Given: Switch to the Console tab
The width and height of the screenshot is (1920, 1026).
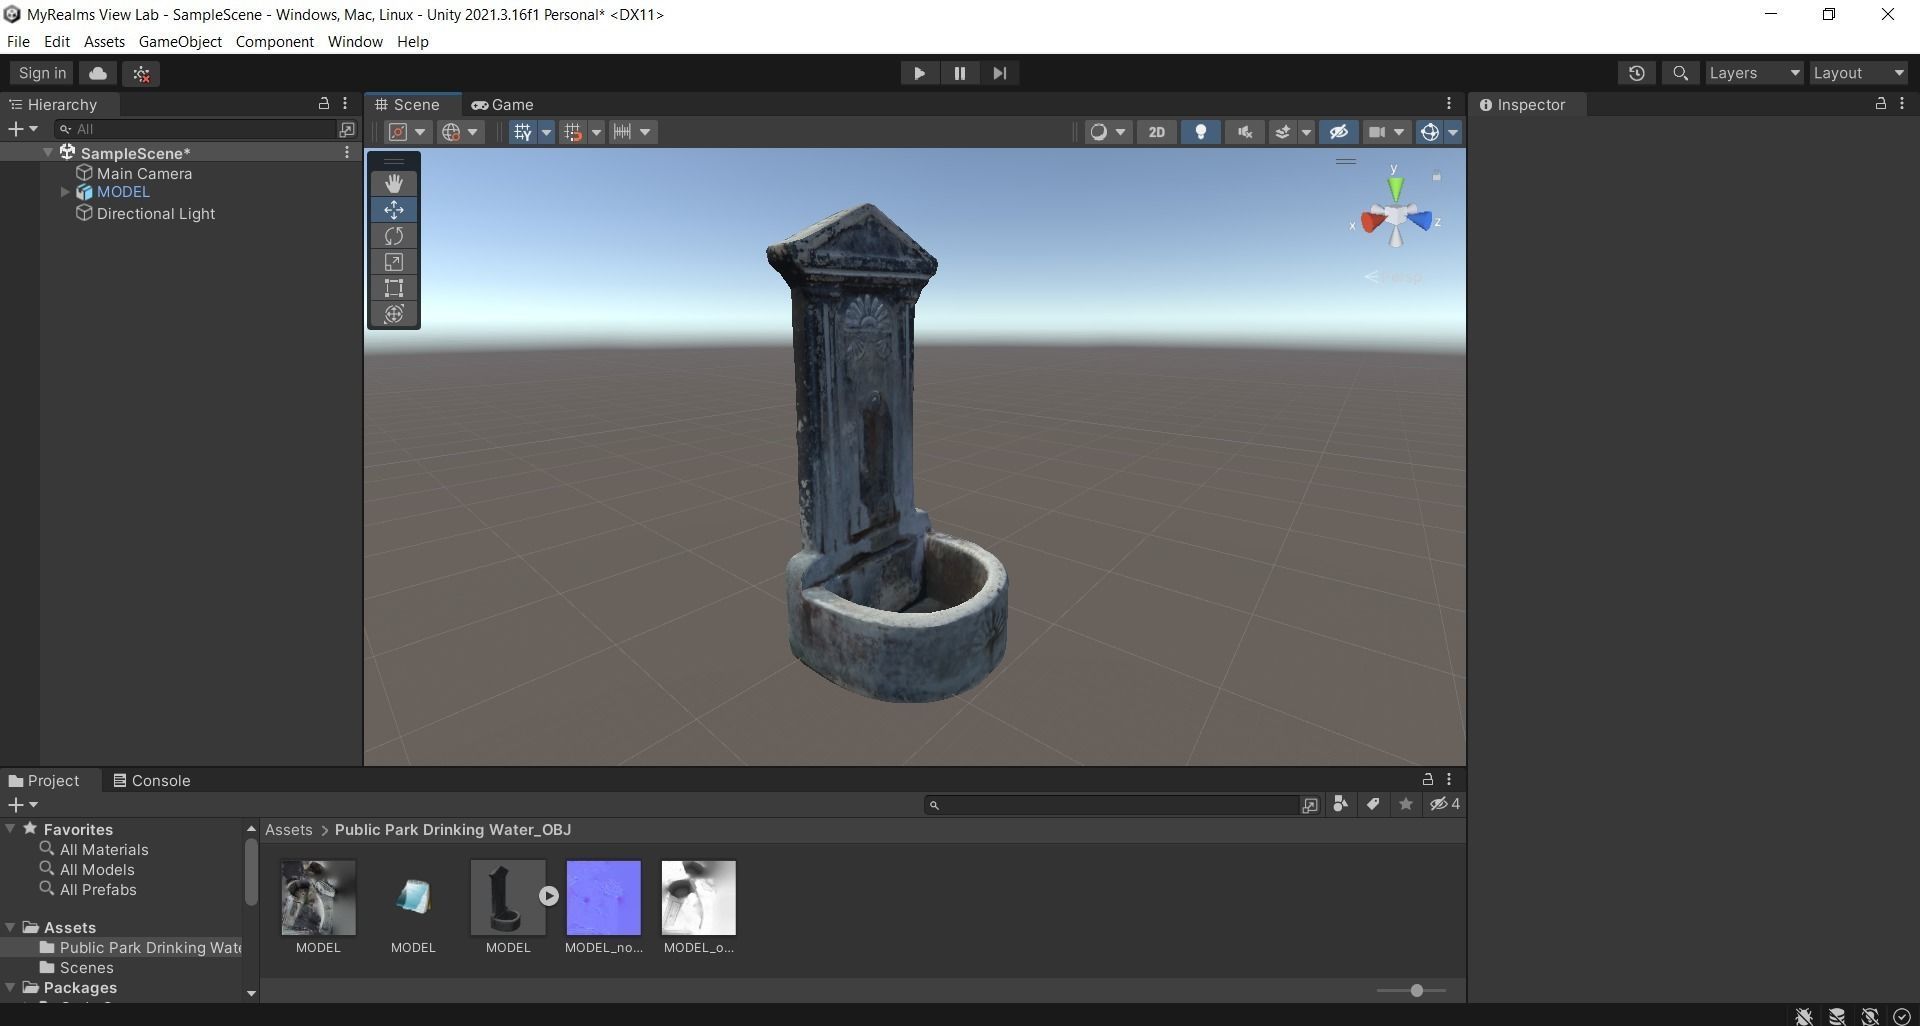Looking at the screenshot, I should click(x=152, y=781).
